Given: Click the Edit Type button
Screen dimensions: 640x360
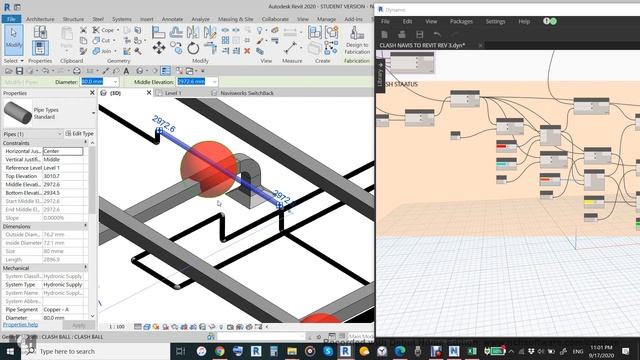Looking at the screenshot, I should (x=80, y=134).
